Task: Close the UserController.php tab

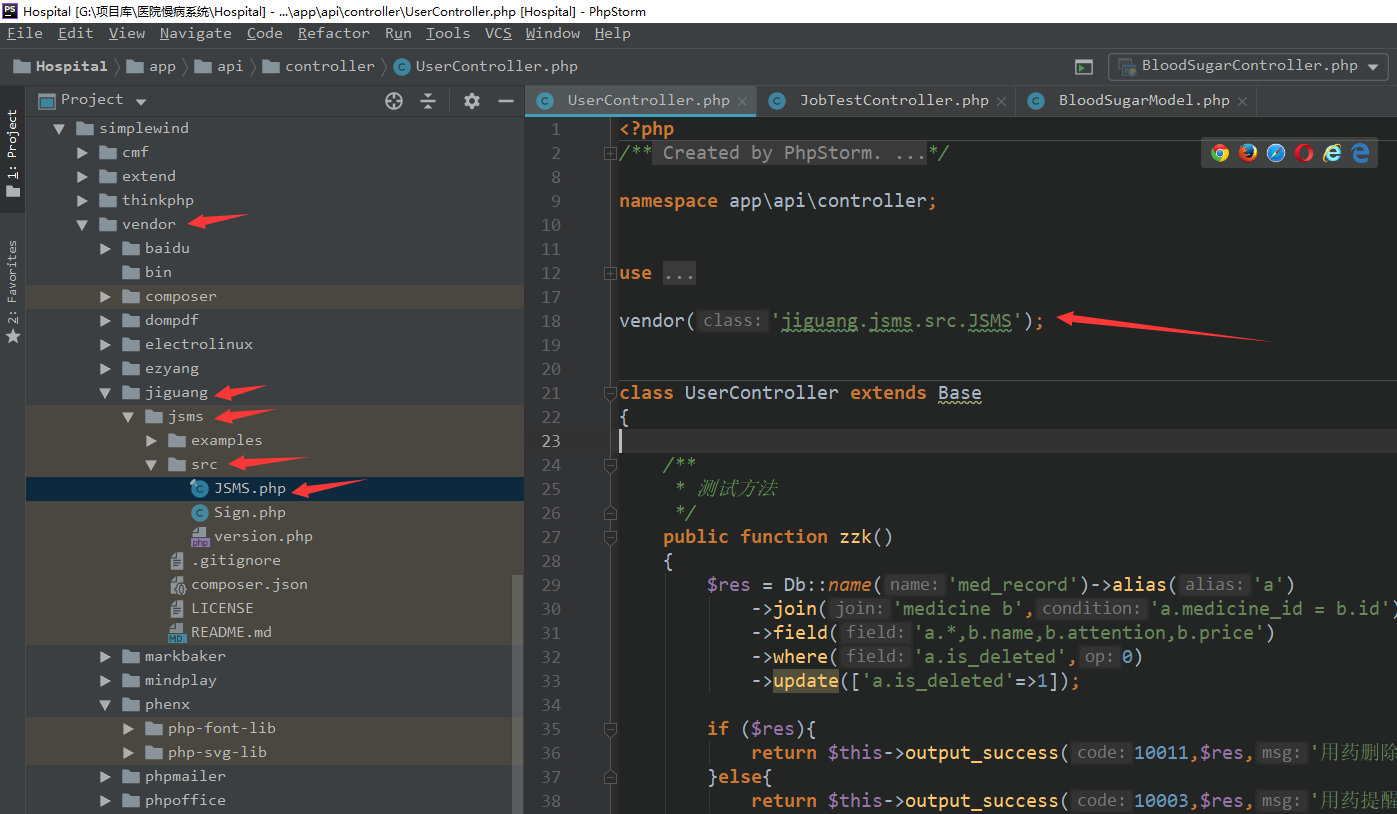Action: (x=742, y=101)
